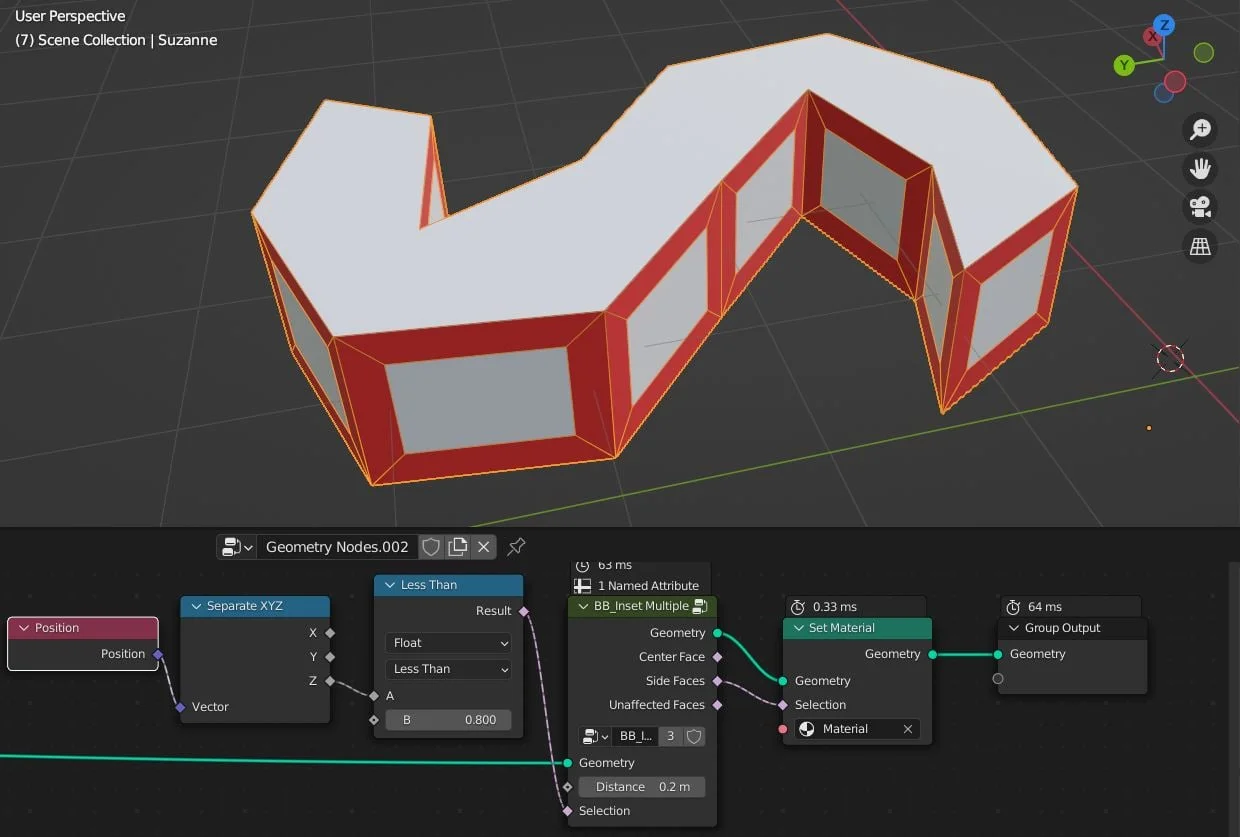Unlink Geometry Nodes.002 with the X button
The width and height of the screenshot is (1240, 837).
click(484, 547)
